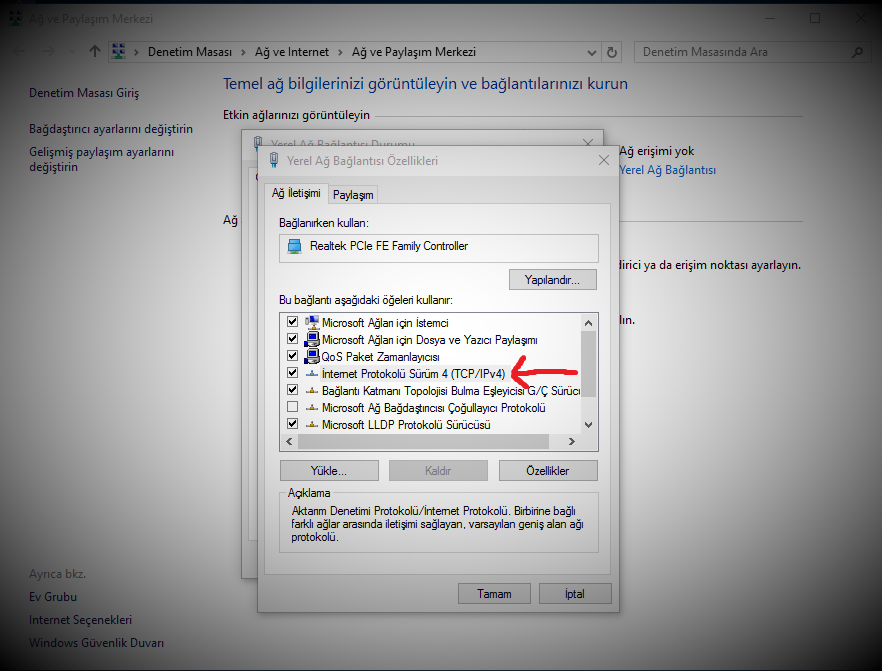Click the list's scroll up arrow
Image resolution: width=882 pixels, height=671 pixels.
click(x=588, y=323)
